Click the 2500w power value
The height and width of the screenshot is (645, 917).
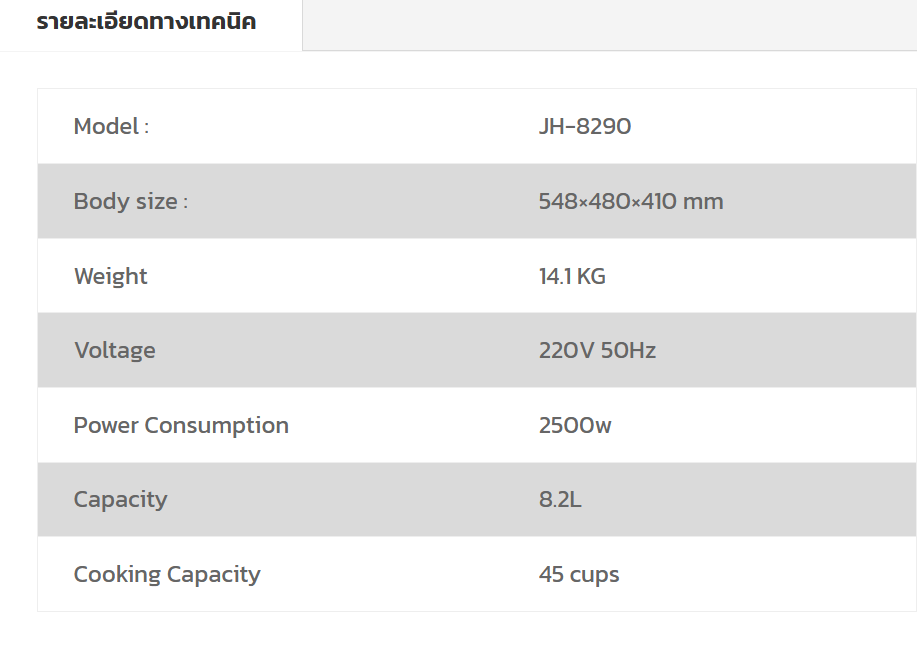(575, 425)
